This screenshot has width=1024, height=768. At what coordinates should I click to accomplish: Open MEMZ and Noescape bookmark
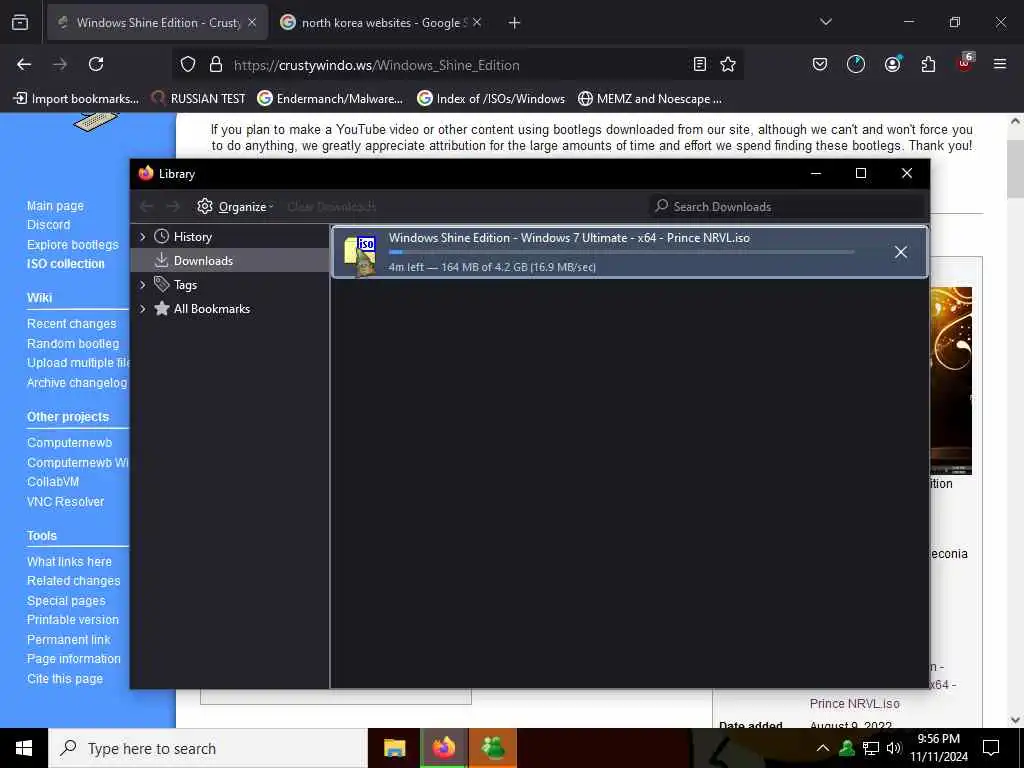tap(650, 99)
